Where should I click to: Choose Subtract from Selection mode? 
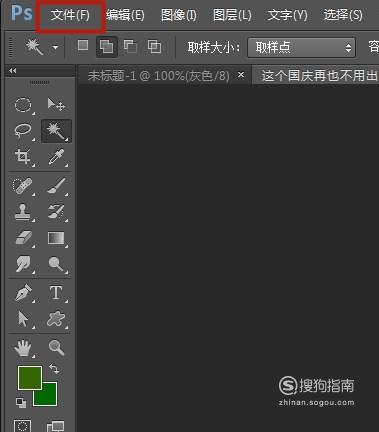(130, 46)
